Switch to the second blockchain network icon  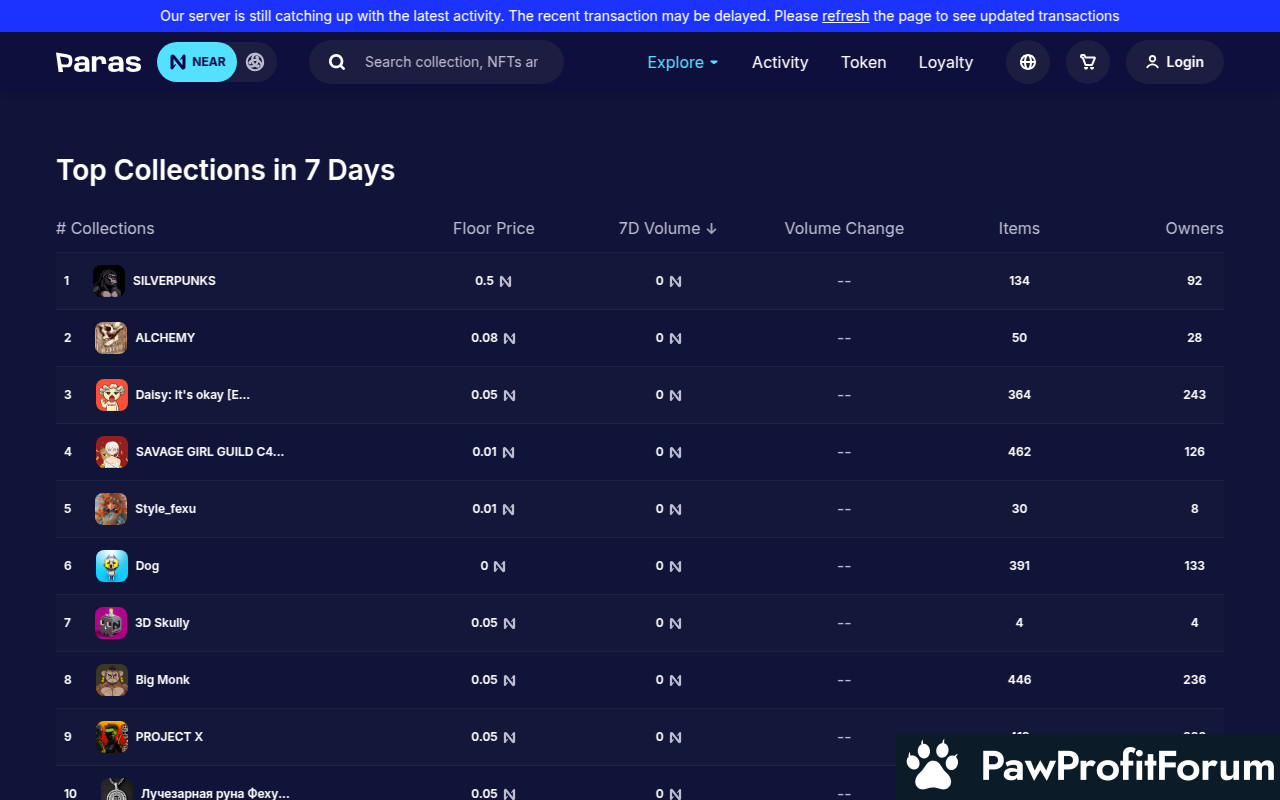point(255,62)
